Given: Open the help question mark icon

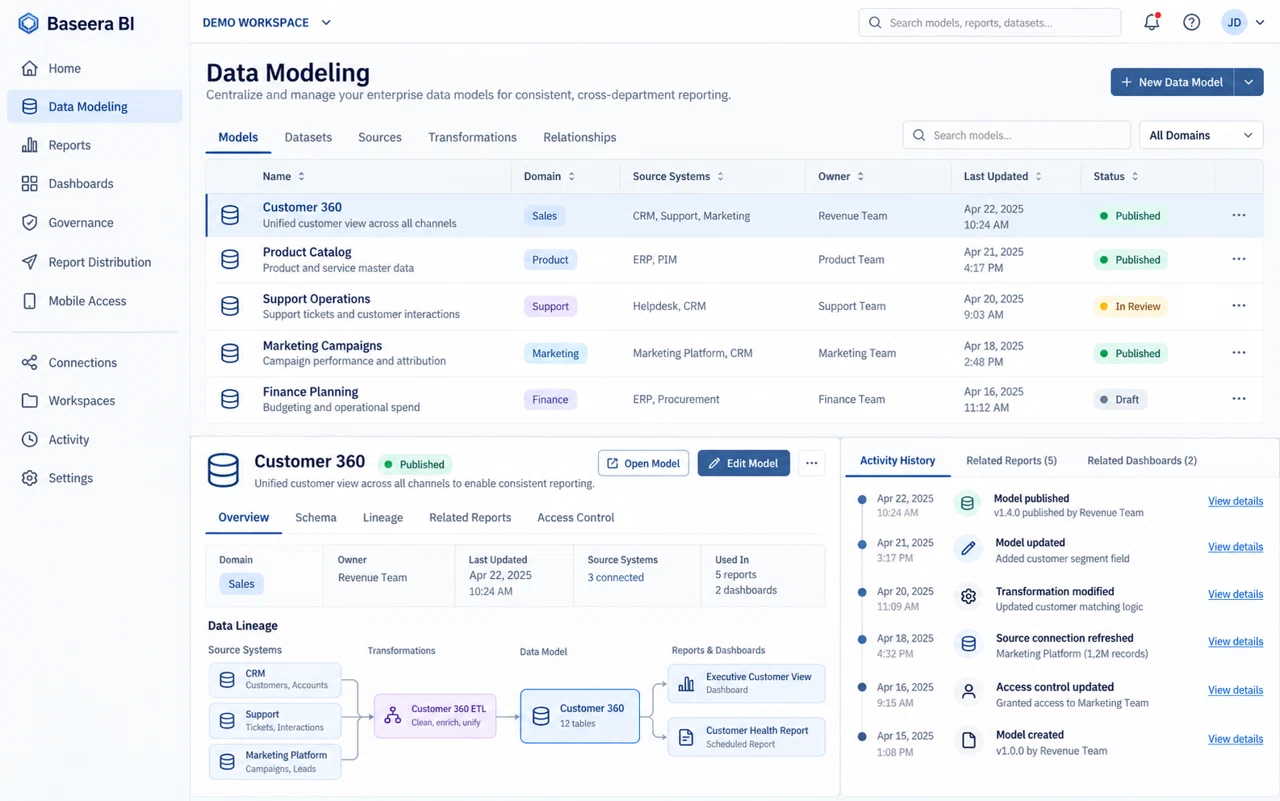Looking at the screenshot, I should (x=1191, y=22).
